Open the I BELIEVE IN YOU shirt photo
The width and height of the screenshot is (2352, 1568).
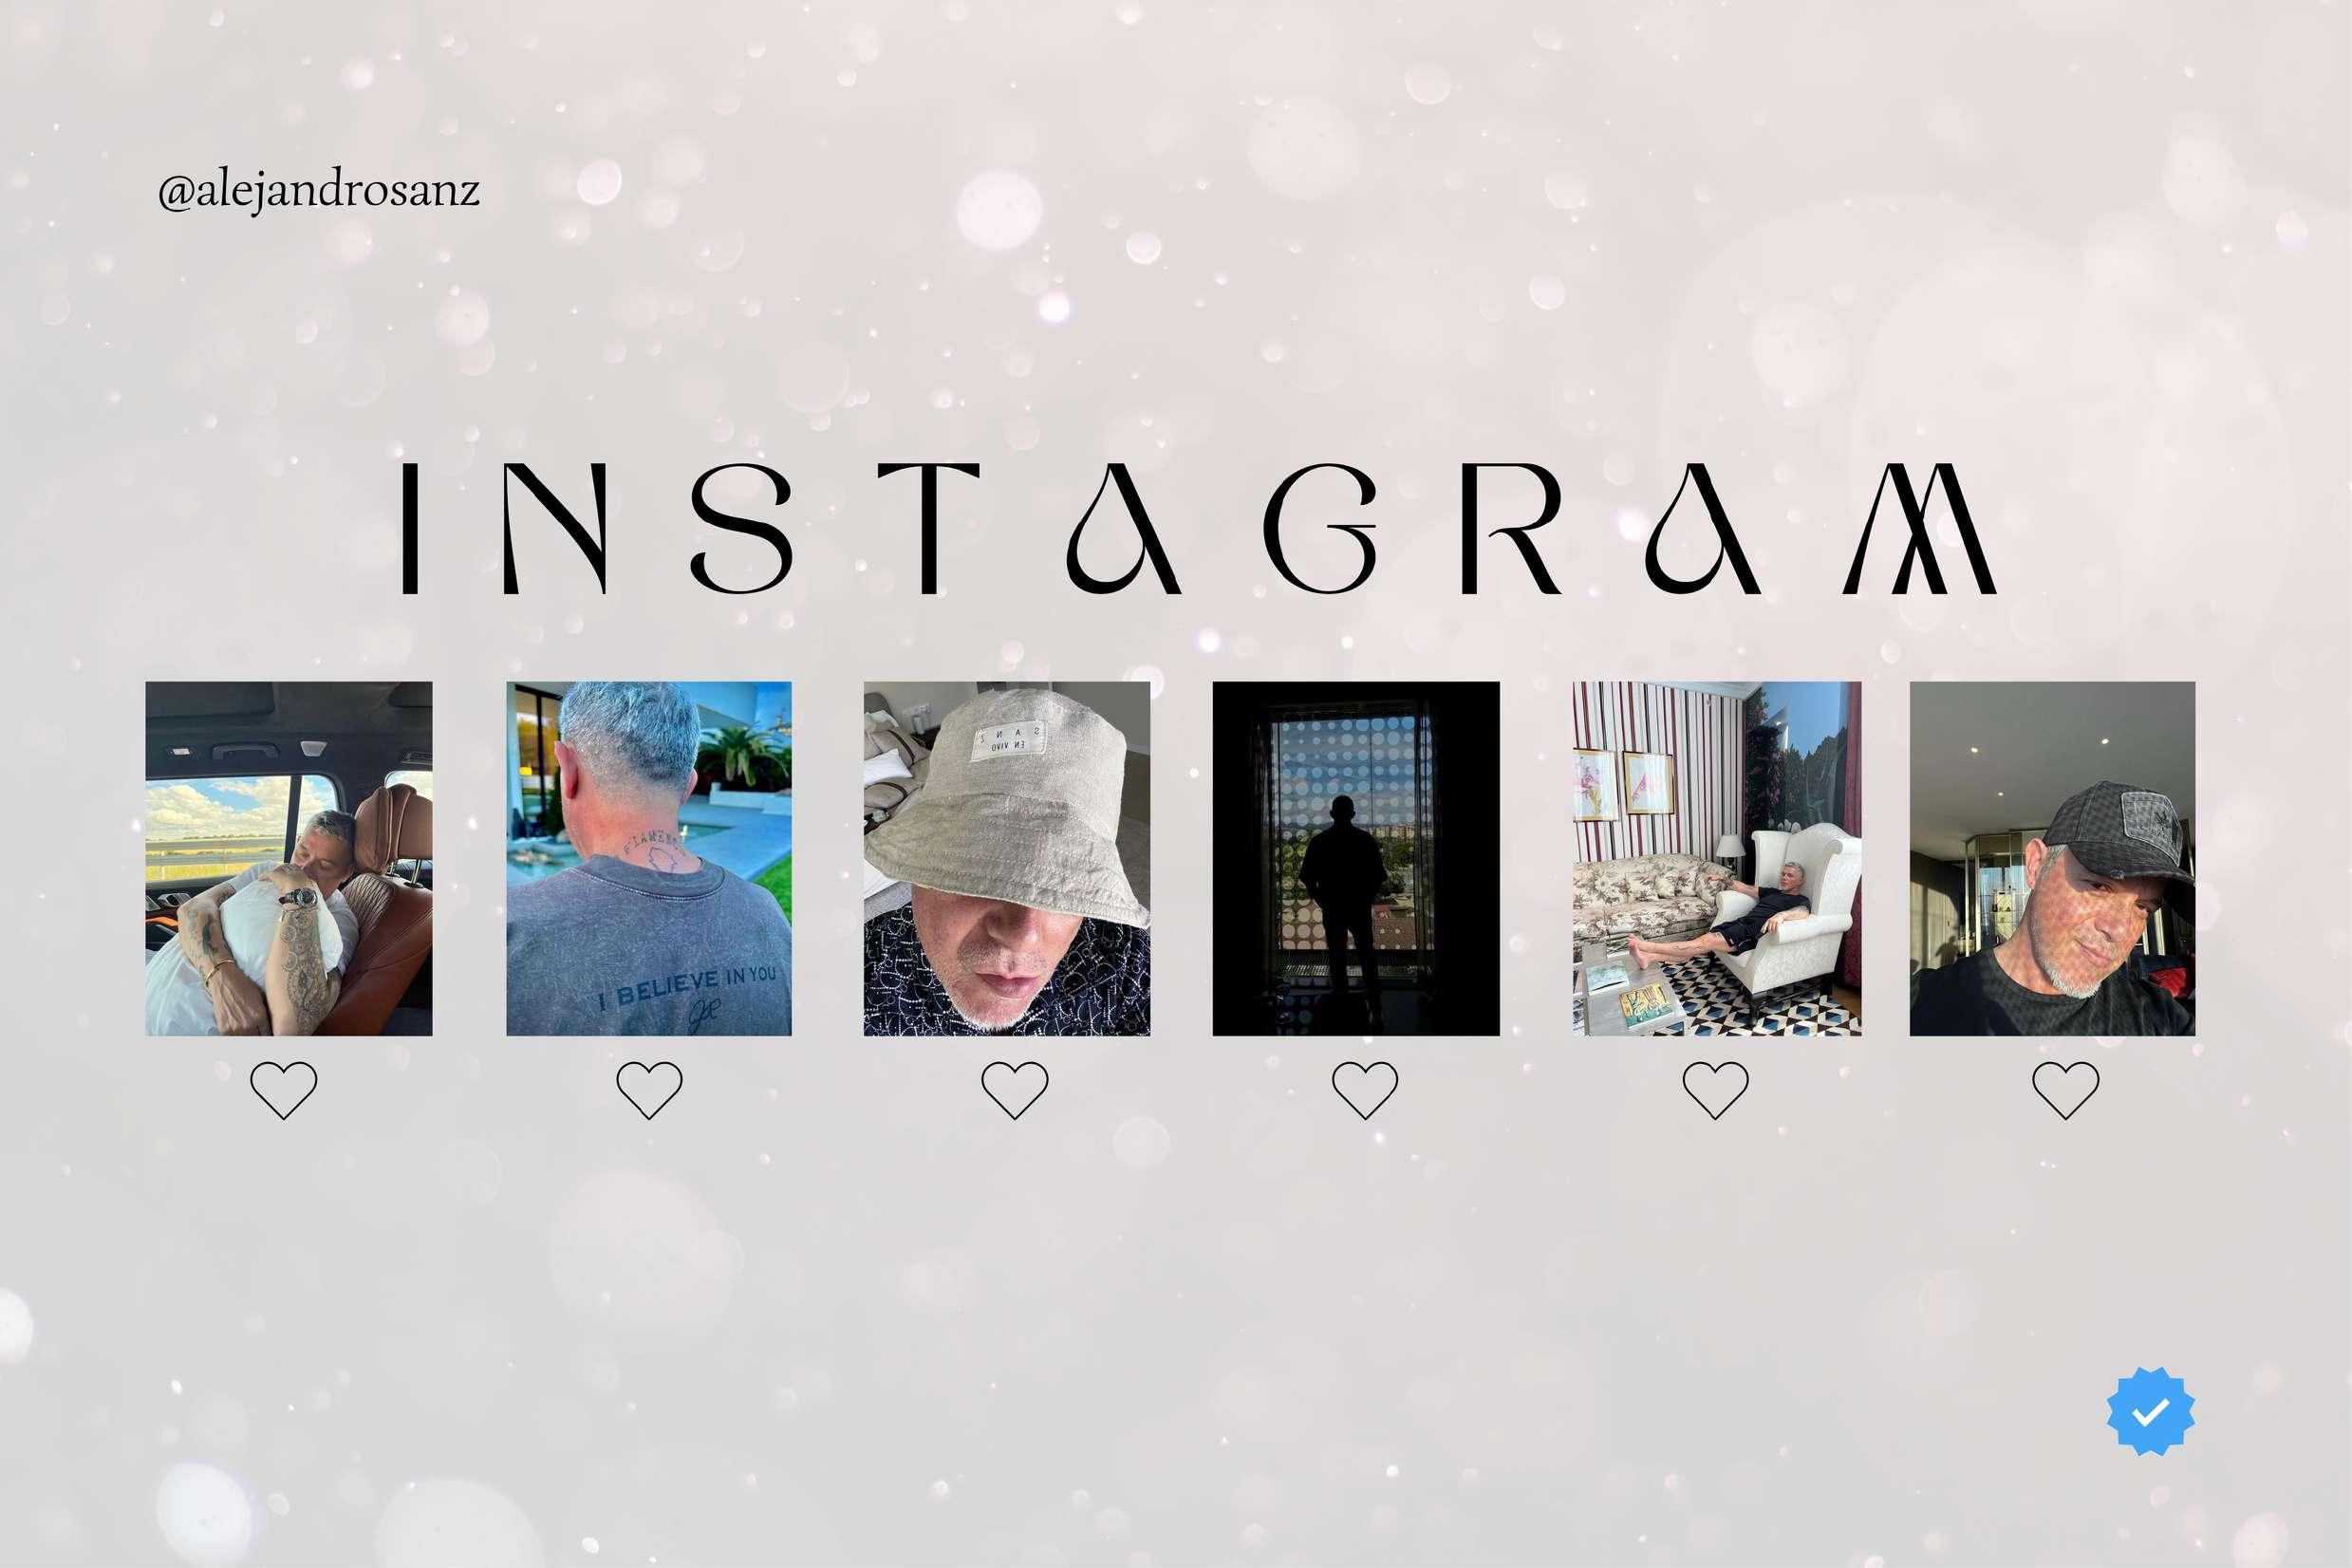pyautogui.click(x=649, y=858)
